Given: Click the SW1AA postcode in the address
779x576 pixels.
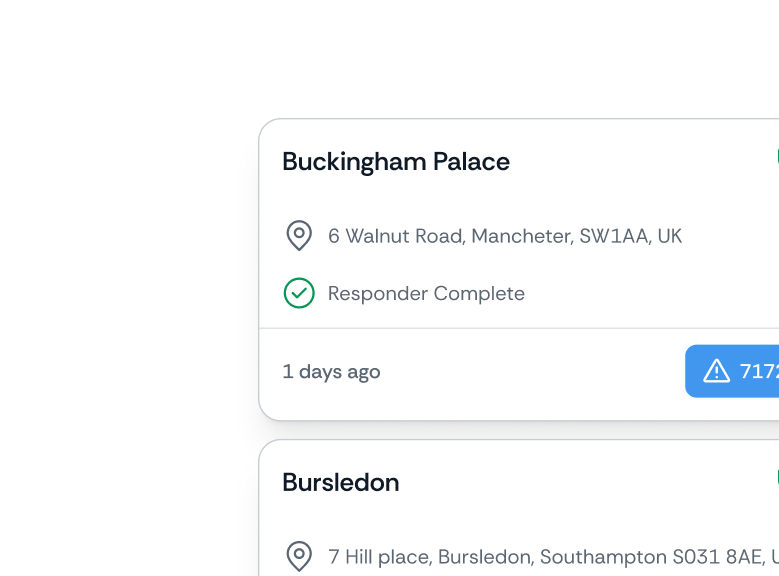Looking at the screenshot, I should coord(614,236).
